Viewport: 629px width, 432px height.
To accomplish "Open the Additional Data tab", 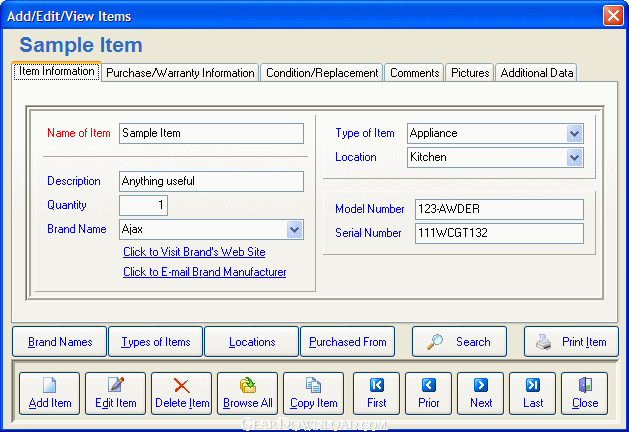I will pyautogui.click(x=536, y=73).
